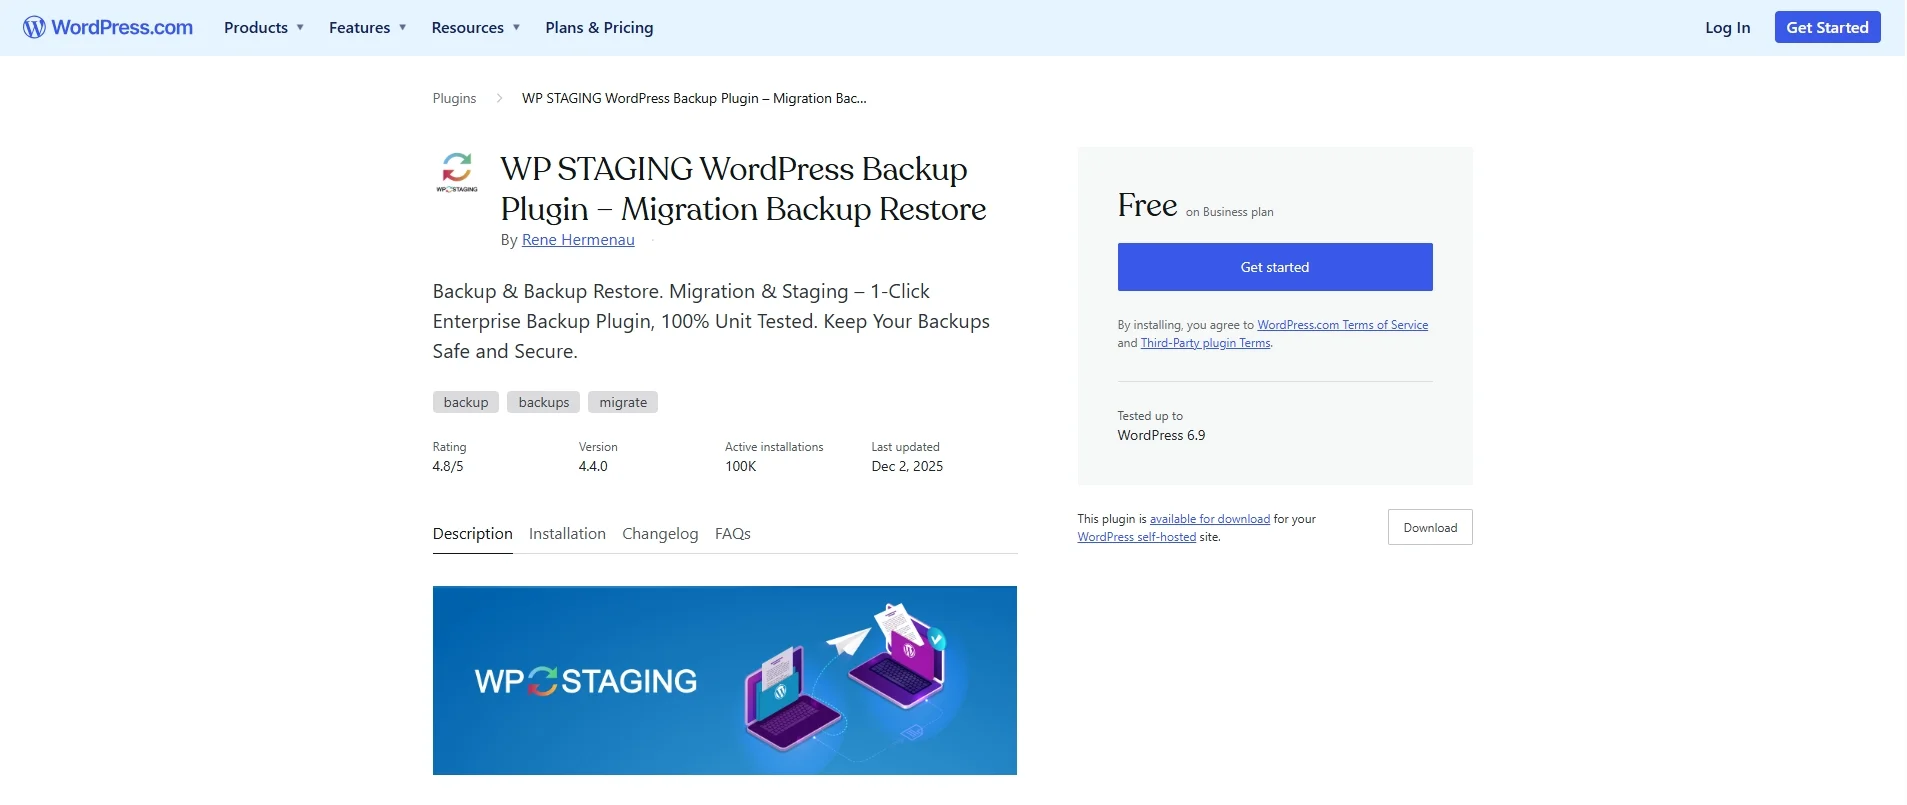Open the Plans & Pricing page
This screenshot has height=805, width=1907.
[x=599, y=28]
